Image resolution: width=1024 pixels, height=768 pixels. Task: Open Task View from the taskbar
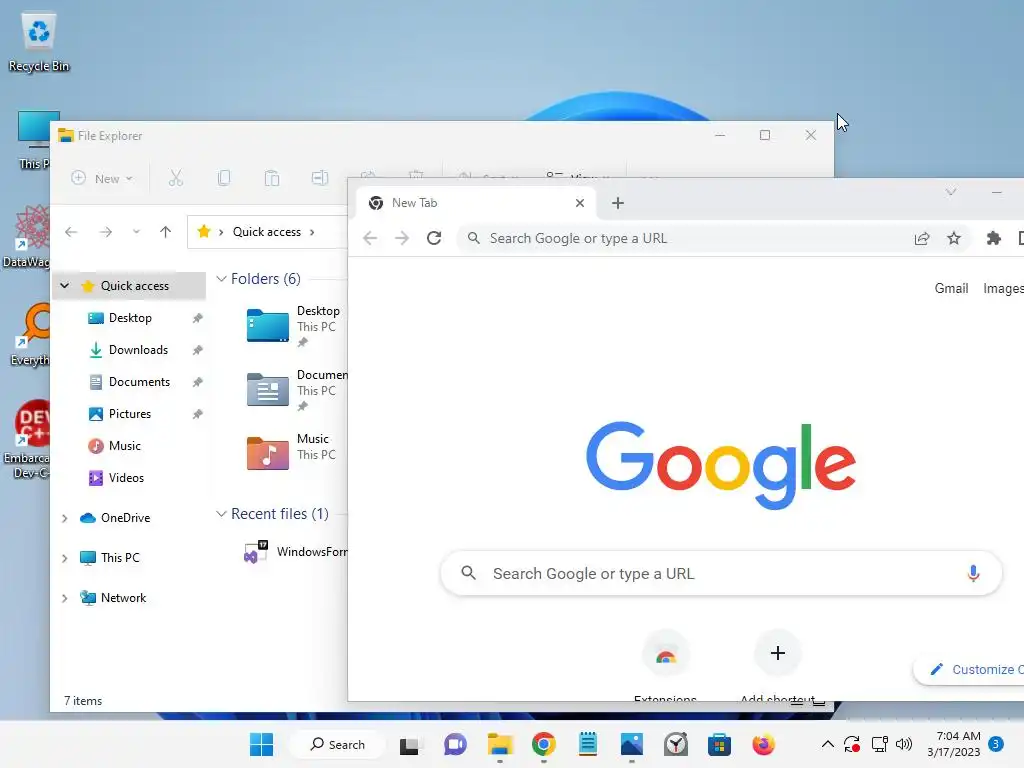coord(409,744)
